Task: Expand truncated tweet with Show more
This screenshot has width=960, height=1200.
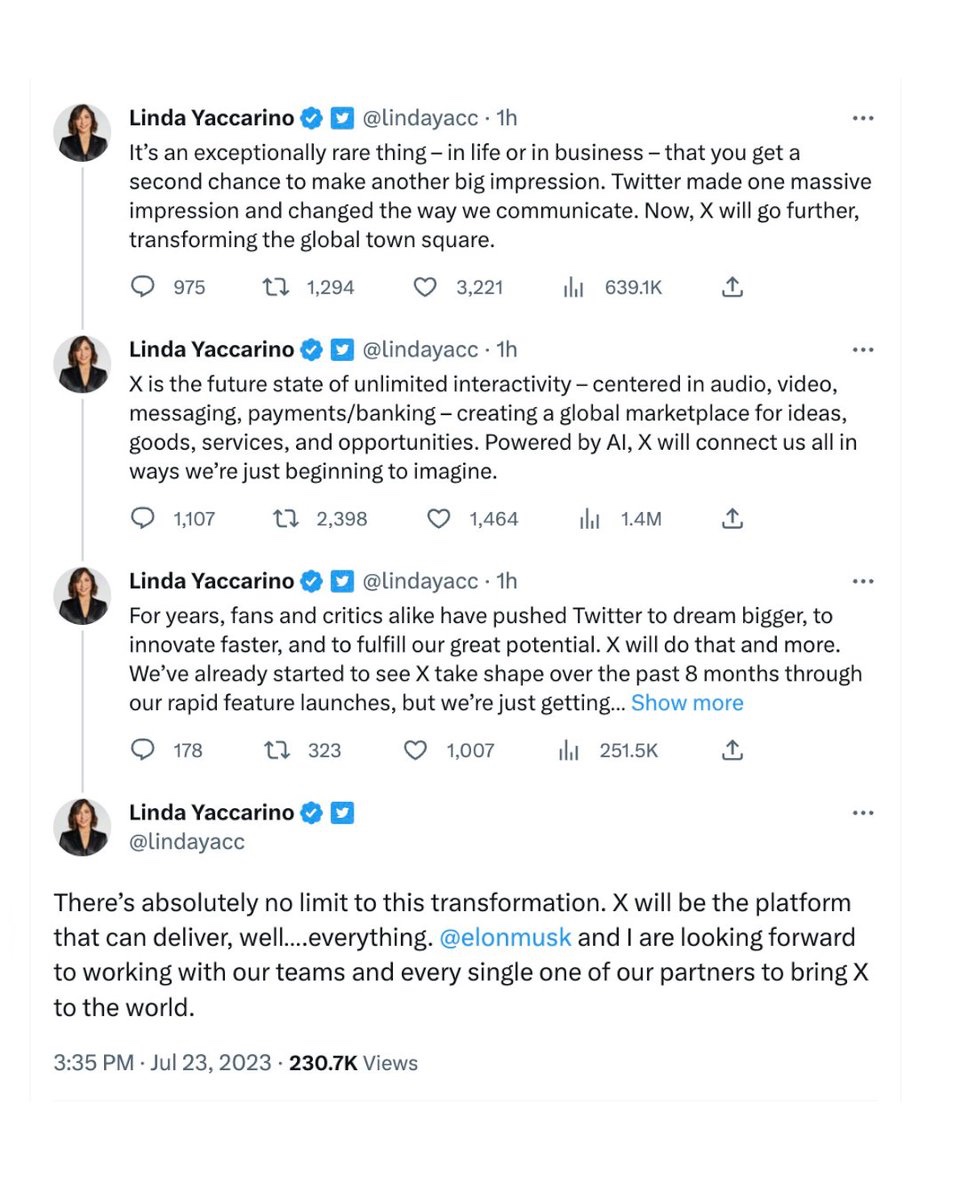Action: (687, 703)
